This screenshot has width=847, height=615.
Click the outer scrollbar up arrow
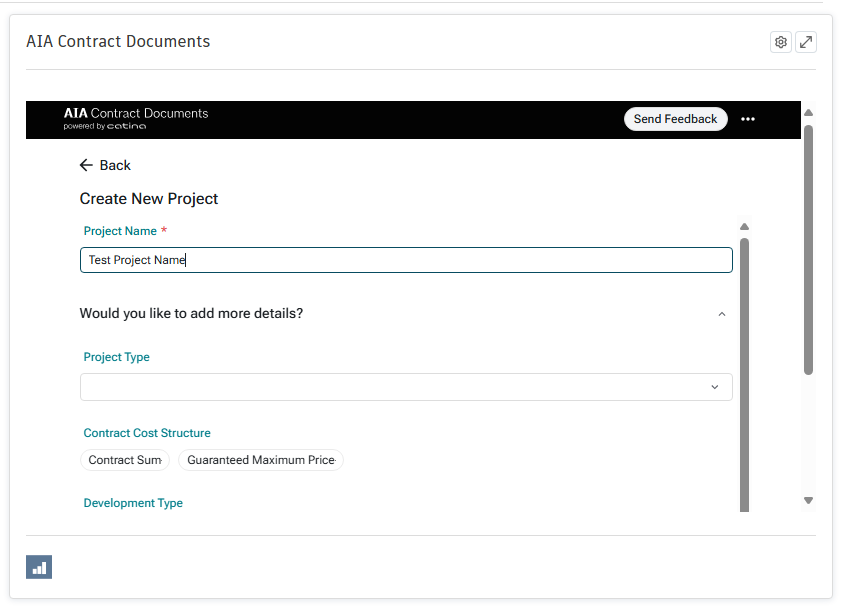(x=808, y=113)
